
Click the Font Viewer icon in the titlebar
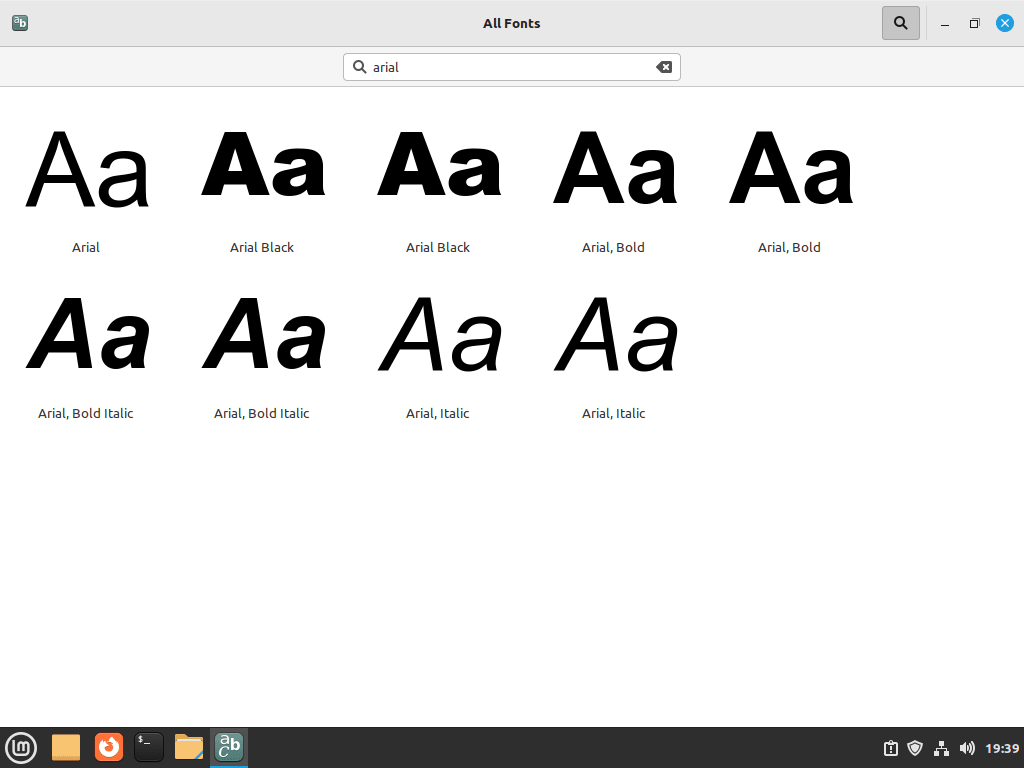[x=20, y=22]
